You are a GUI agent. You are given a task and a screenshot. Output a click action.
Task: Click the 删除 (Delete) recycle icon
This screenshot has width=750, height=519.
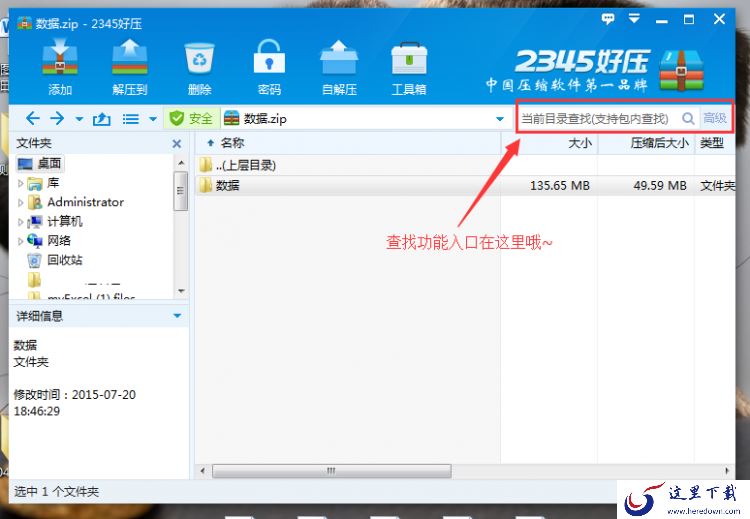tap(199, 67)
